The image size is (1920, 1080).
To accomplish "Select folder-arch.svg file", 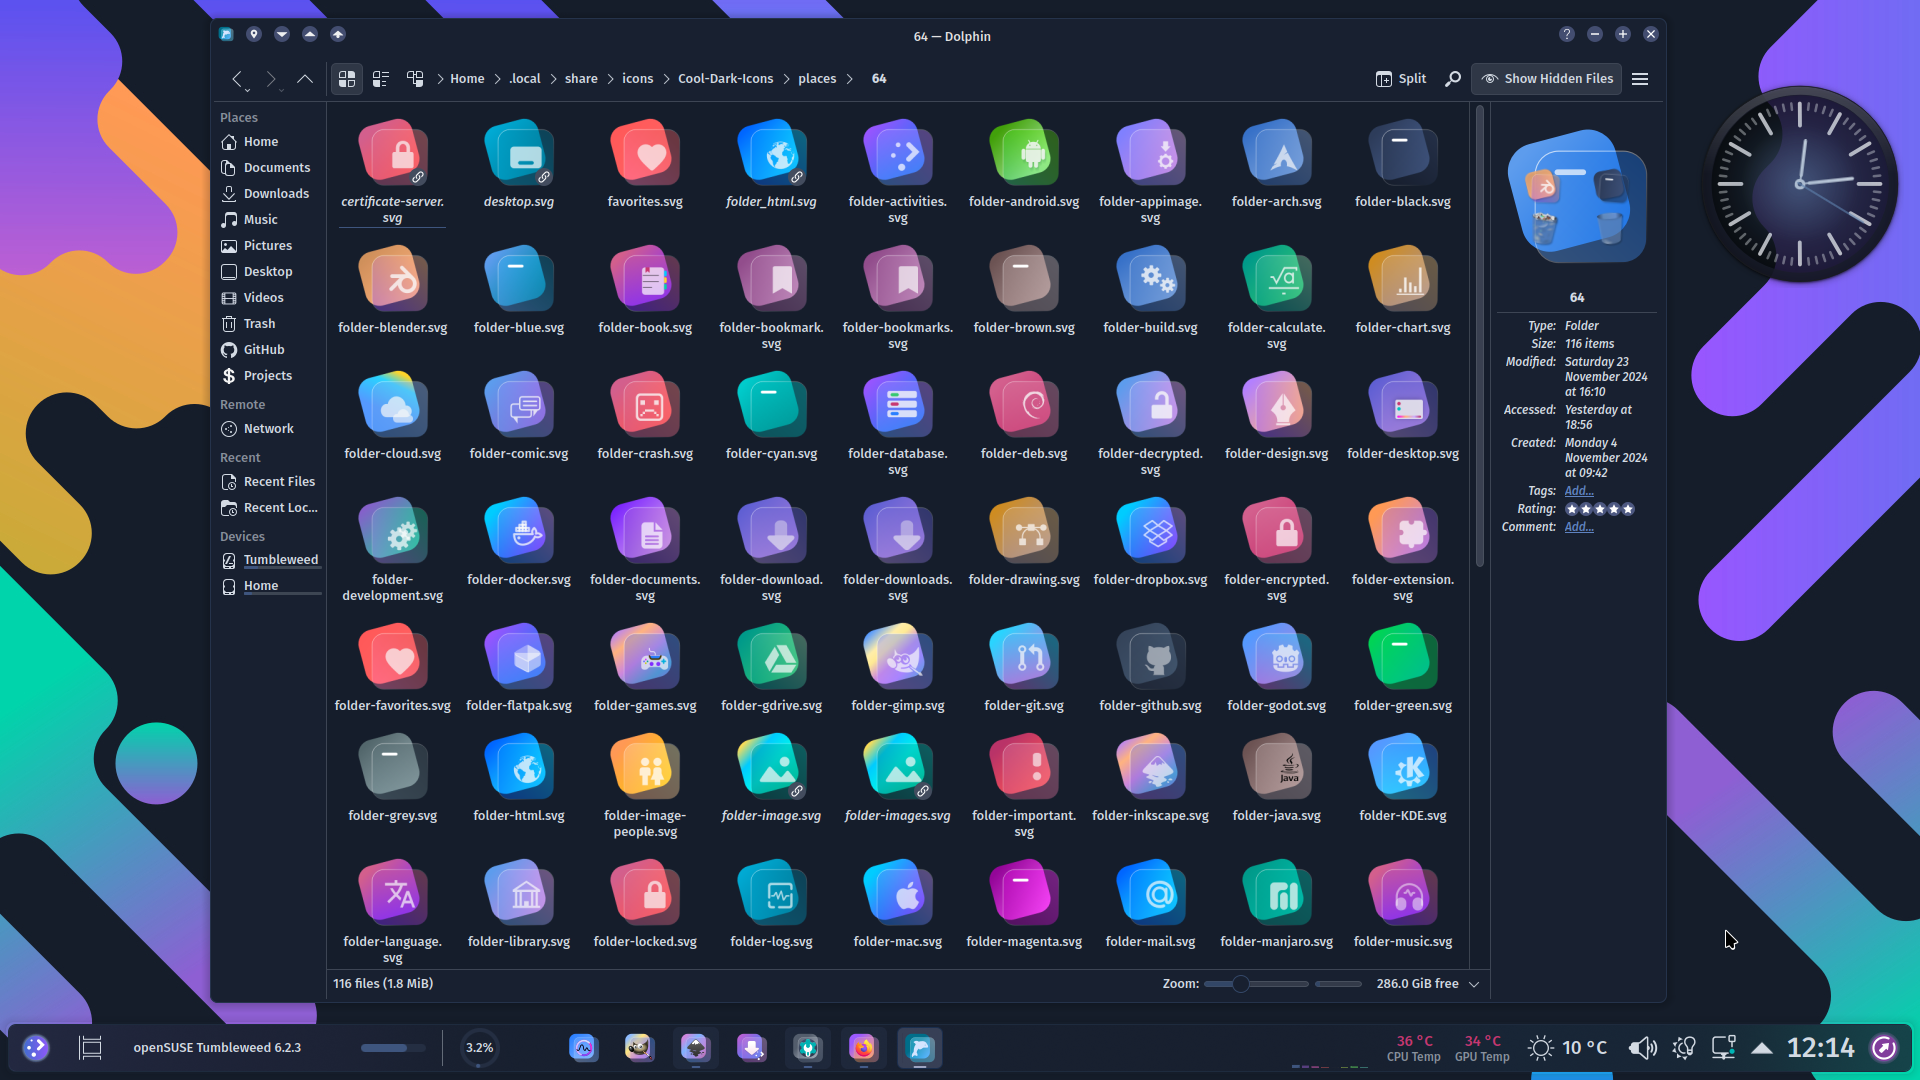I will pos(1277,165).
